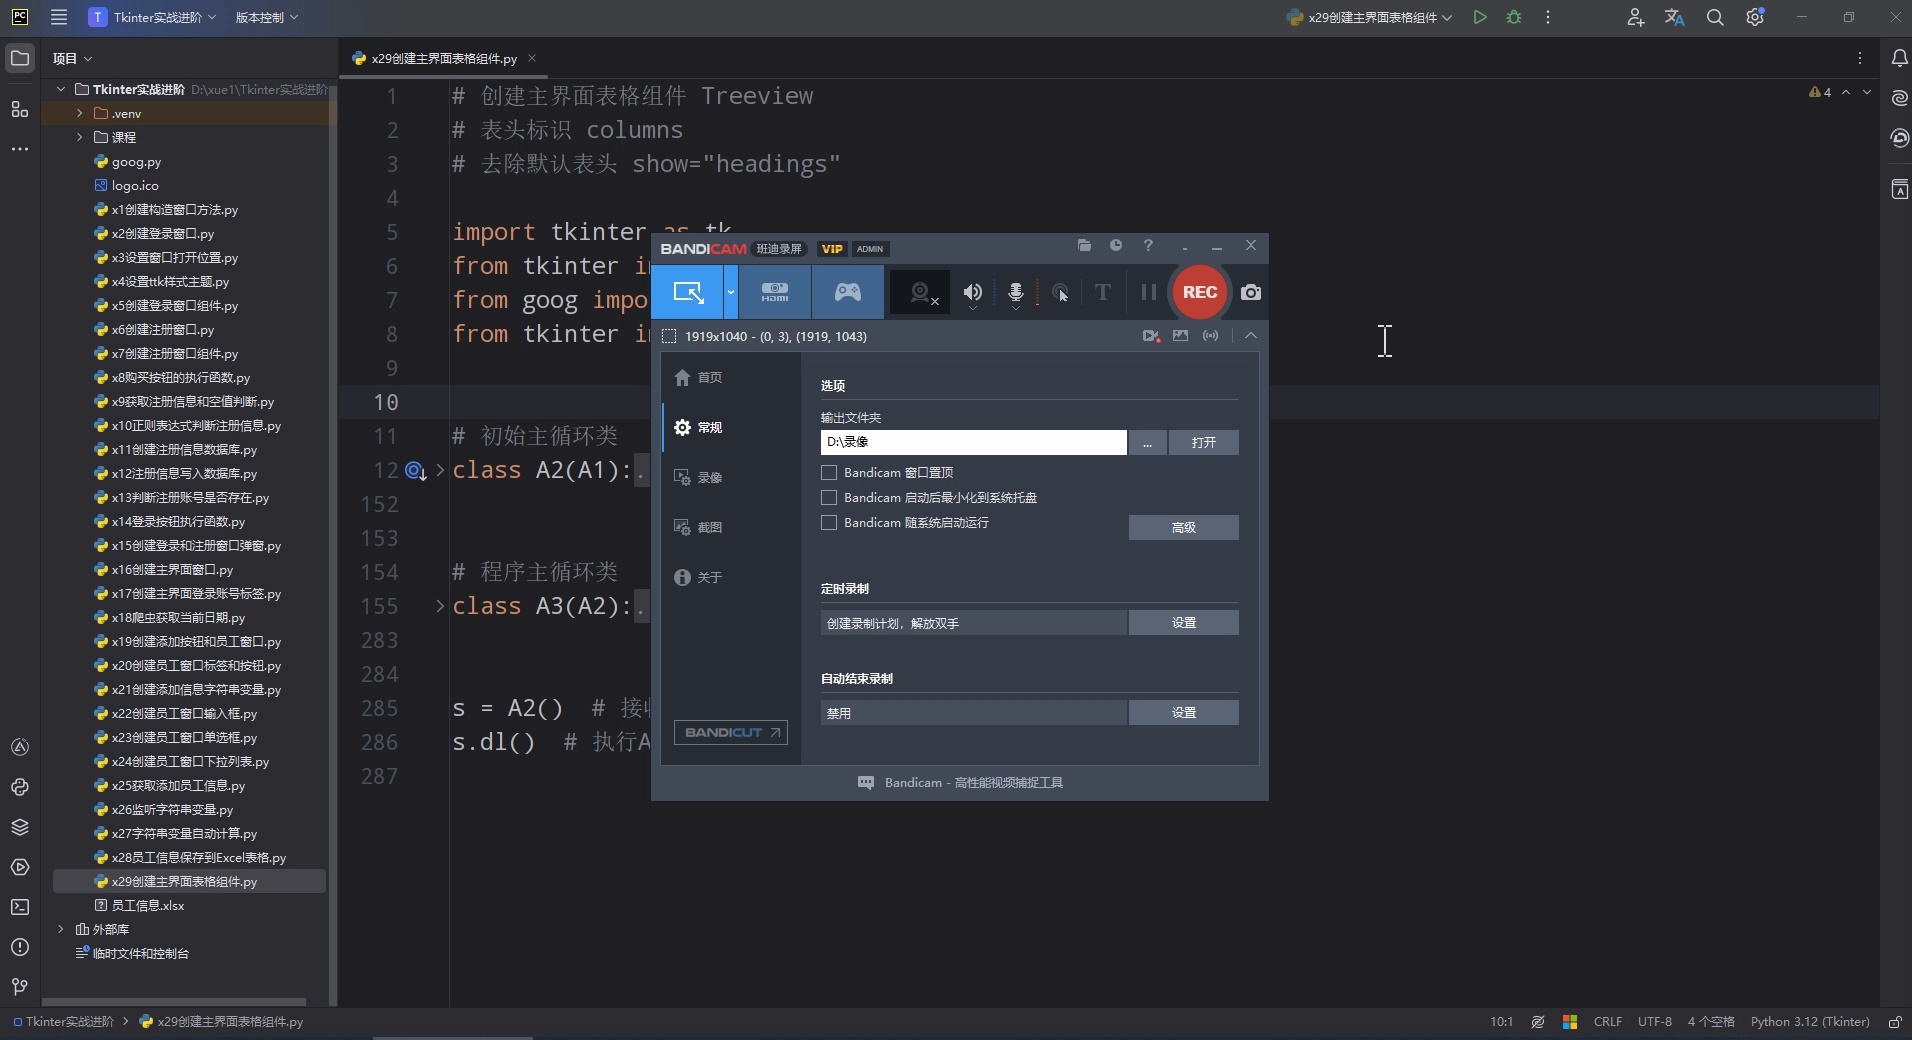Click the 打开 button next to output folder
This screenshot has height=1040, width=1912.
(1204, 443)
